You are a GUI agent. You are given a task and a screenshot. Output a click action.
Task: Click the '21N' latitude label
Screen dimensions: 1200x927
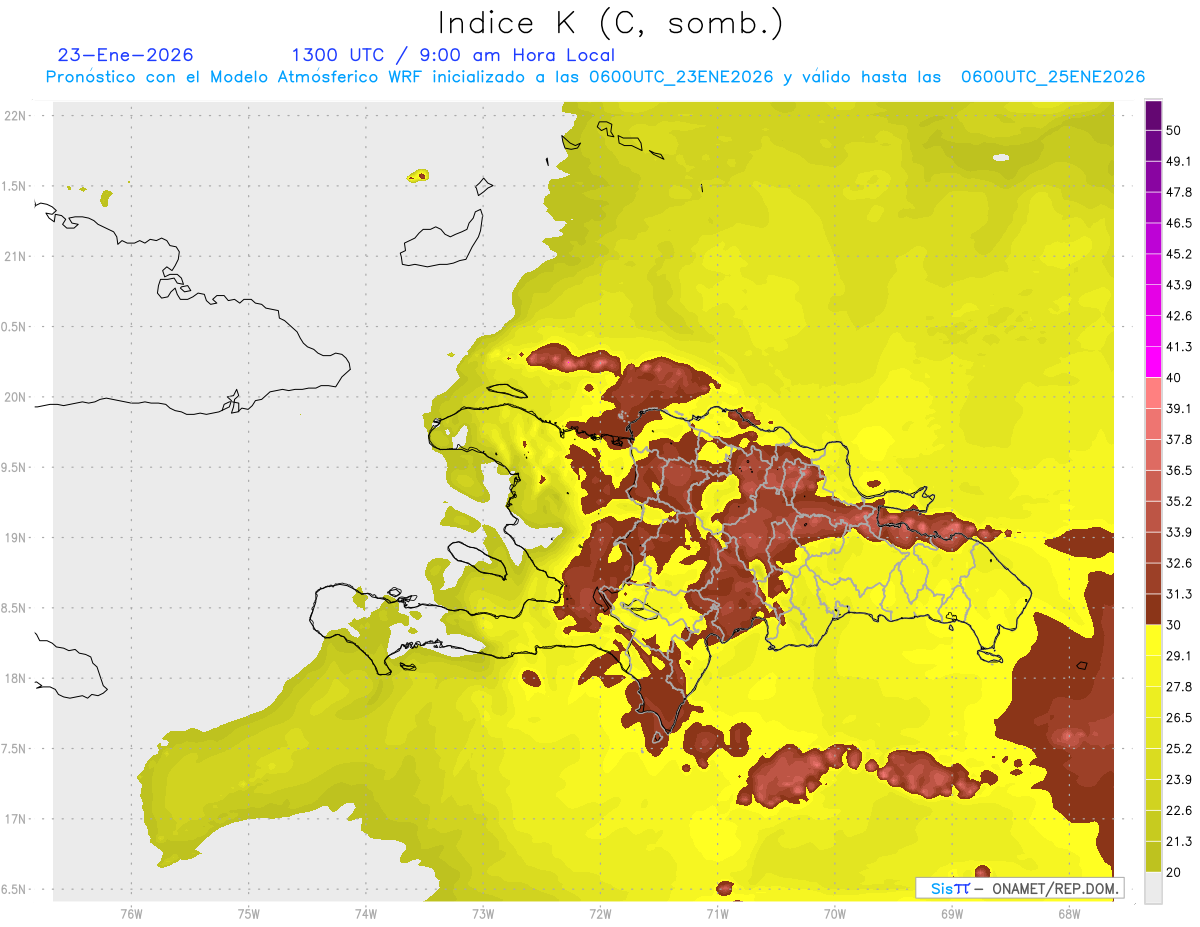click(x=15, y=256)
